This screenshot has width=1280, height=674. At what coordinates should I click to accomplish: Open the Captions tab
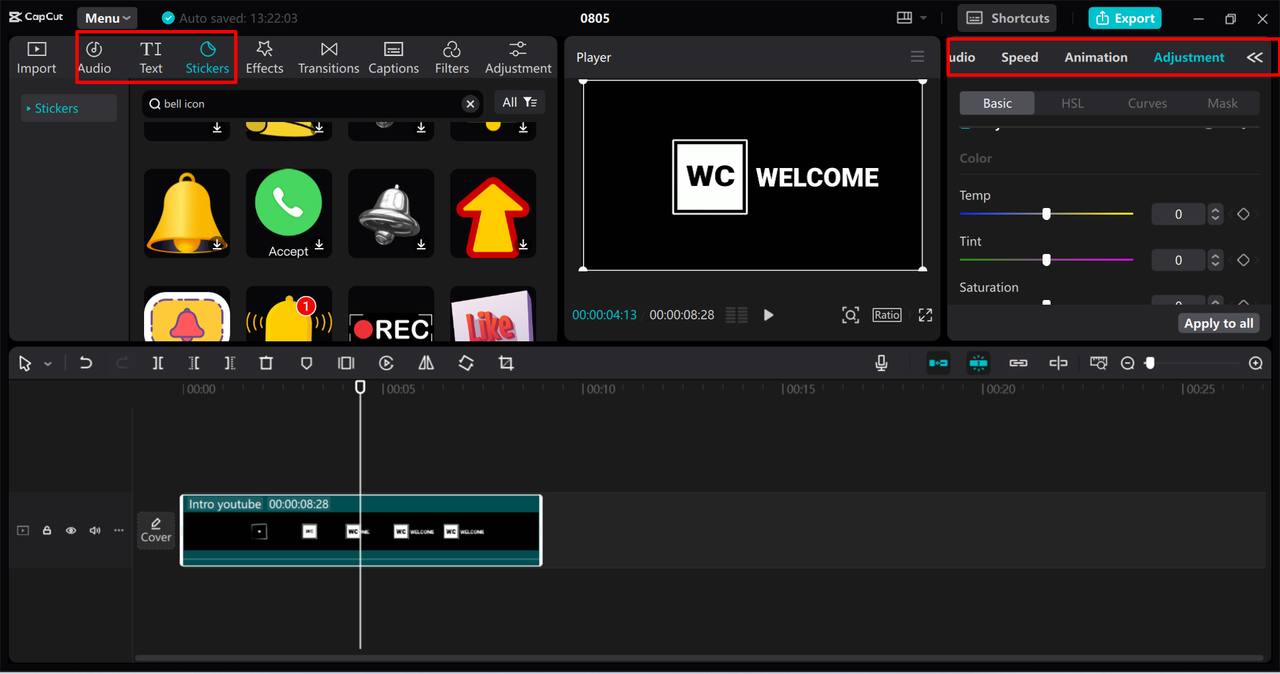pyautogui.click(x=393, y=58)
